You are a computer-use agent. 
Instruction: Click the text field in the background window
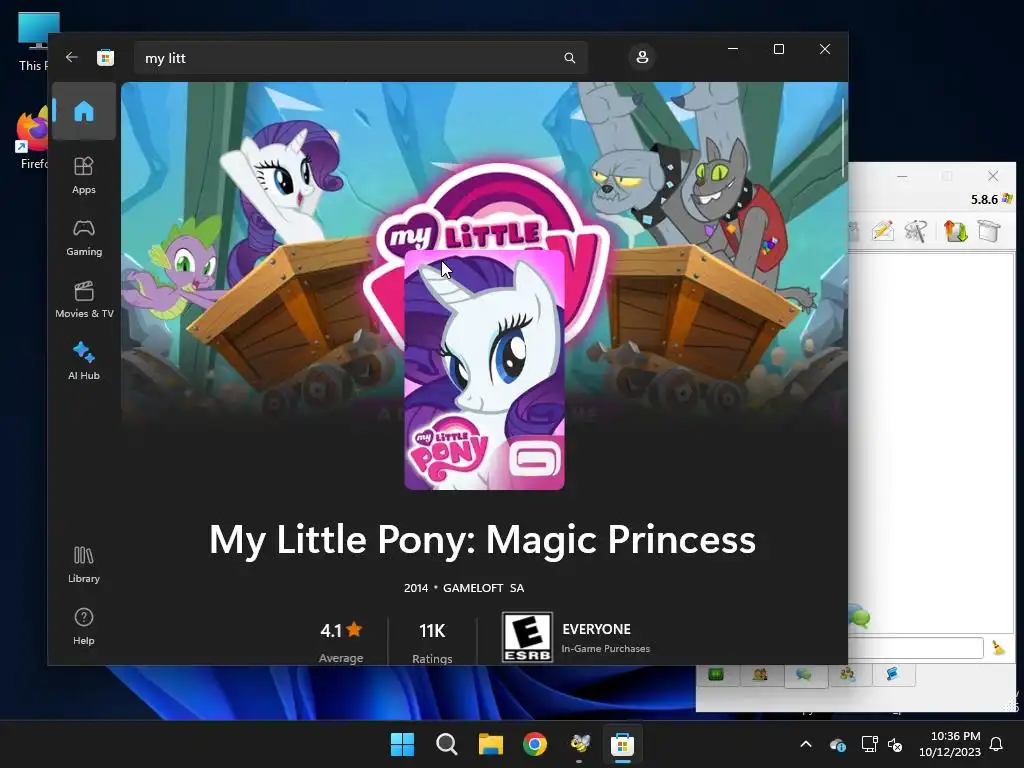(916, 648)
